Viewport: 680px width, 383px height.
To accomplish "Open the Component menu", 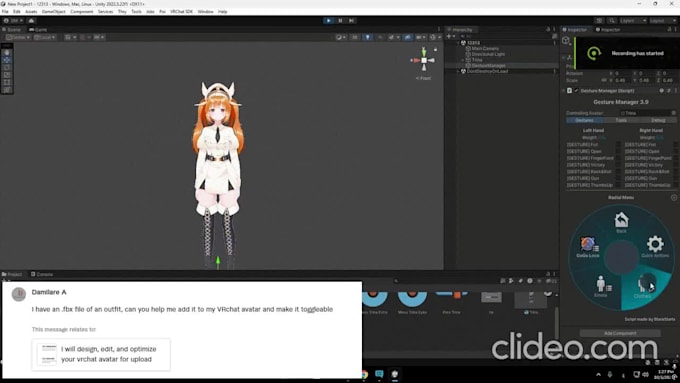I will click(x=82, y=12).
